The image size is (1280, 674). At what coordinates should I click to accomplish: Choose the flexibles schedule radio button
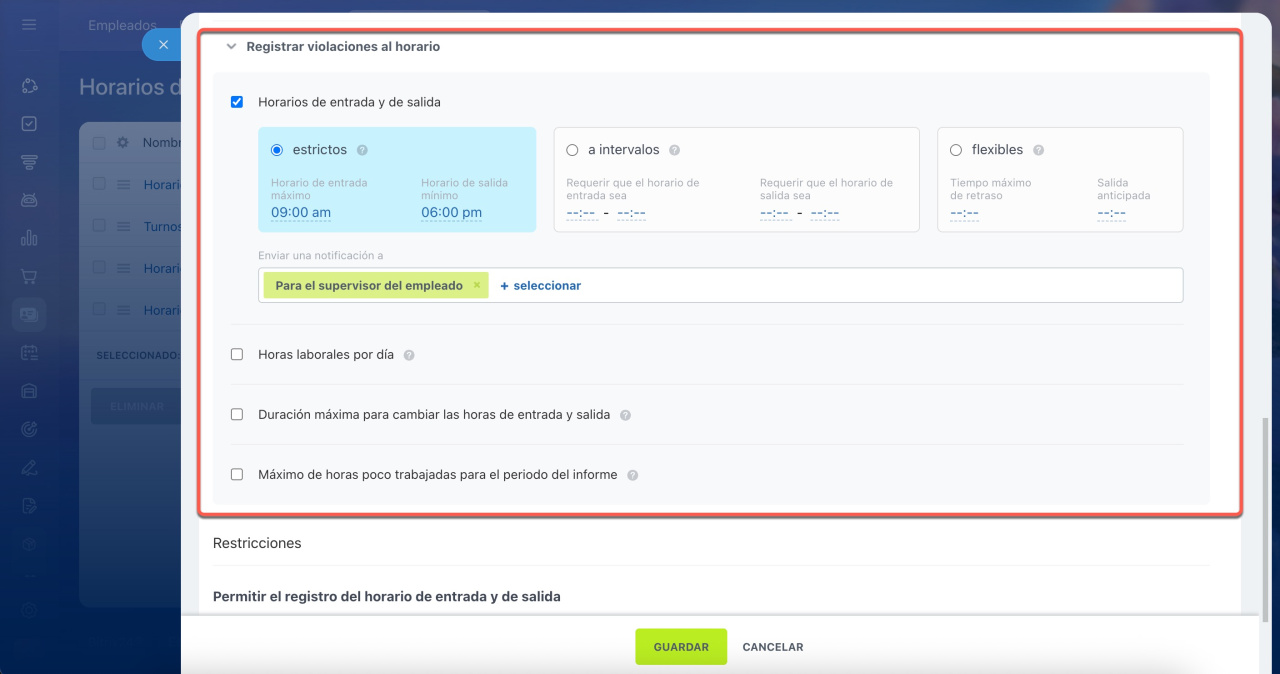pyautogui.click(x=956, y=150)
